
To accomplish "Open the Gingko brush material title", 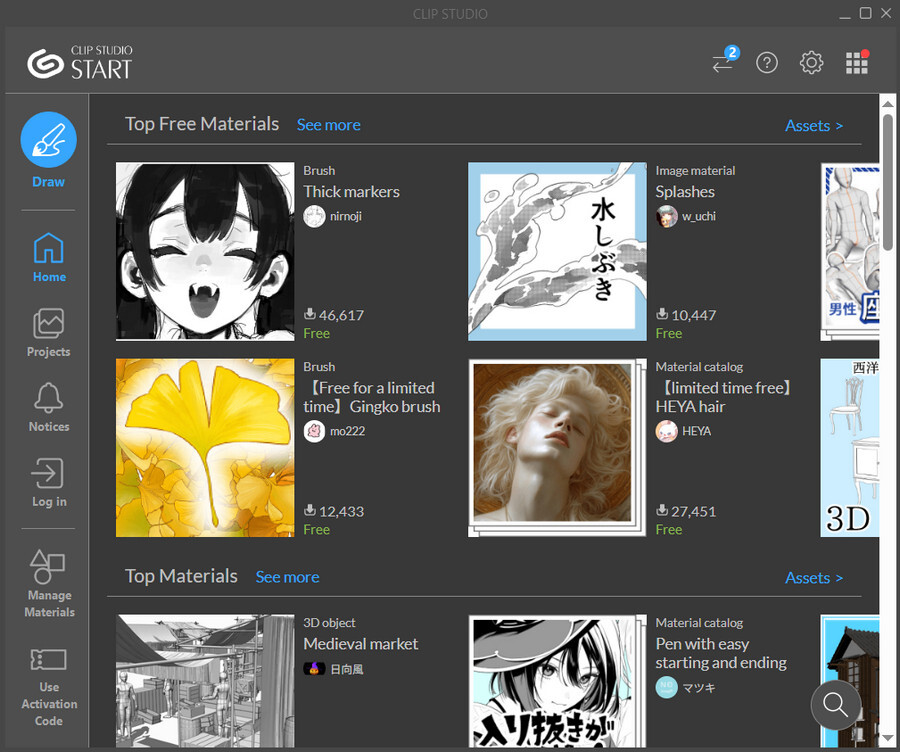I will click(371, 397).
